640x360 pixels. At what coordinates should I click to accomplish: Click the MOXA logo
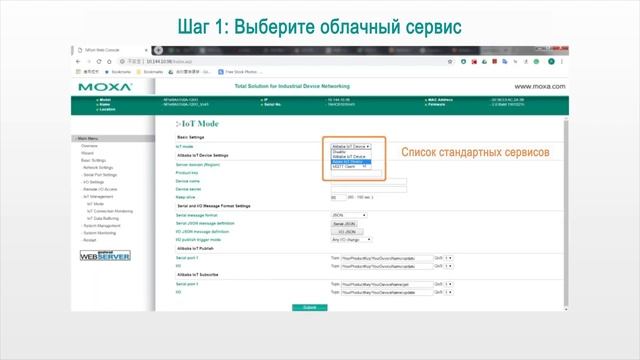tap(105, 87)
